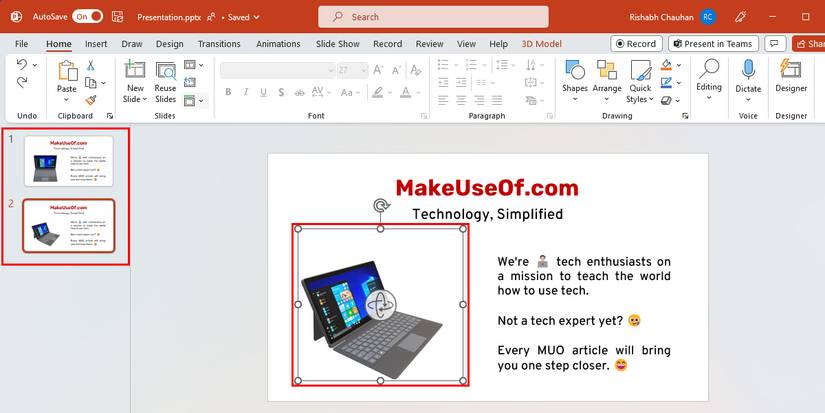Click the Undo arrow icon
The image size is (825, 413).
click(22, 64)
